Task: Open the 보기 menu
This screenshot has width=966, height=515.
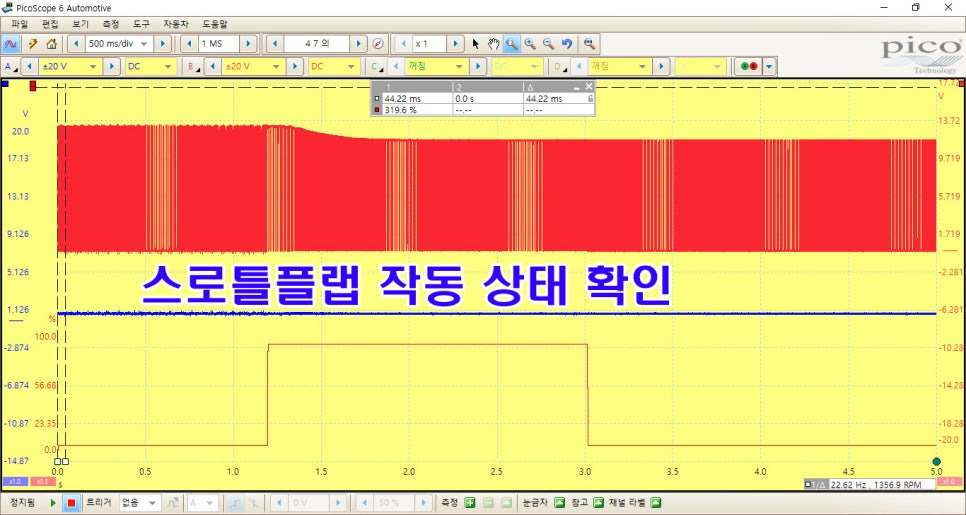Action: (x=80, y=25)
